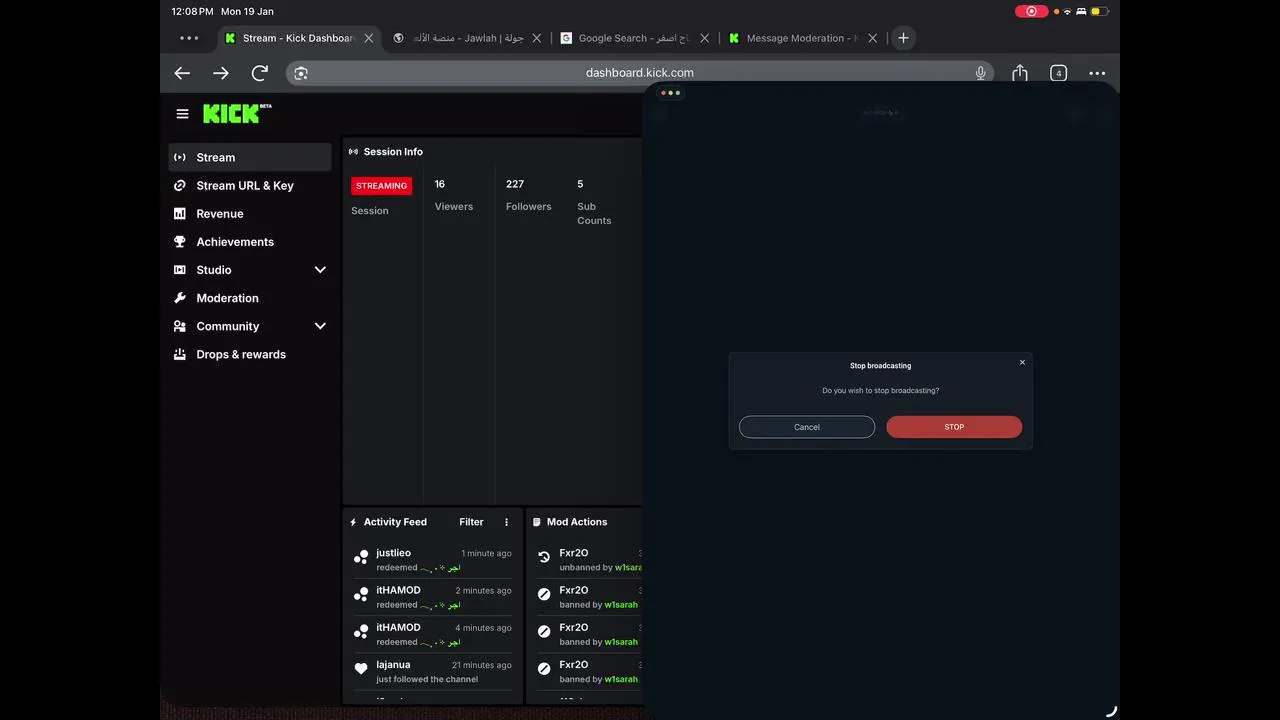Click the Session Info broadcast icon

(353, 152)
